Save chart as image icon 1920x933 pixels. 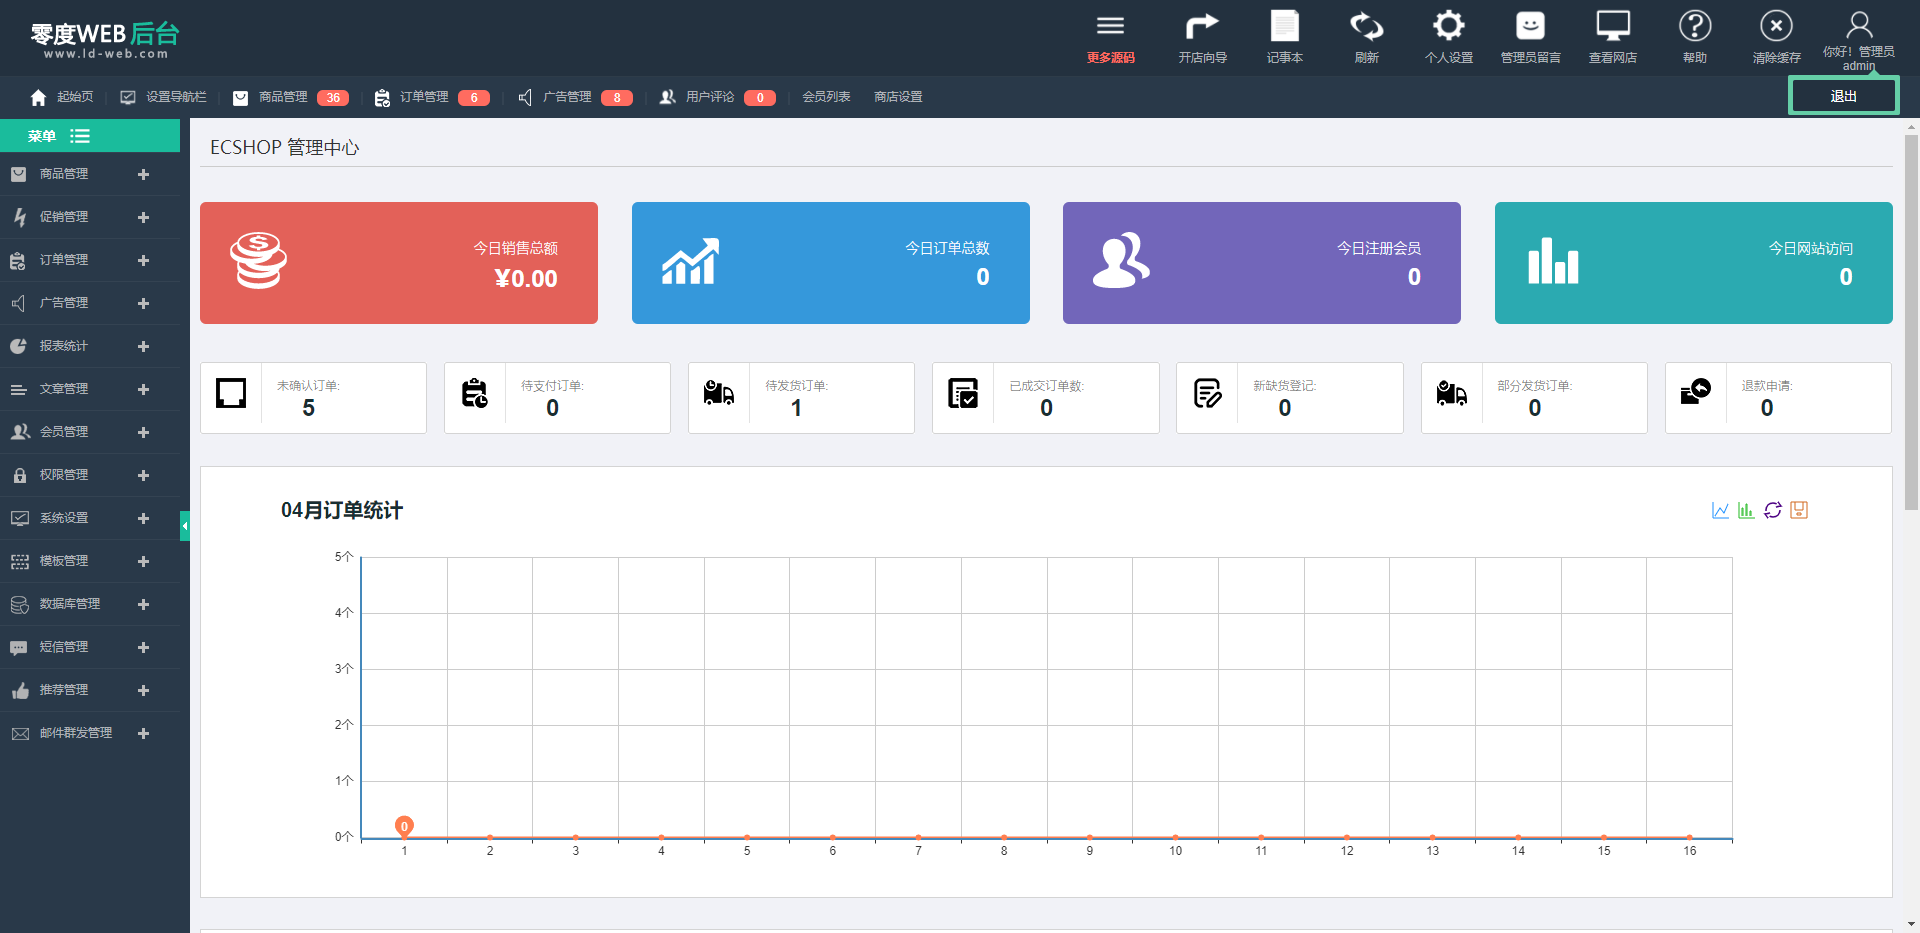[1799, 510]
